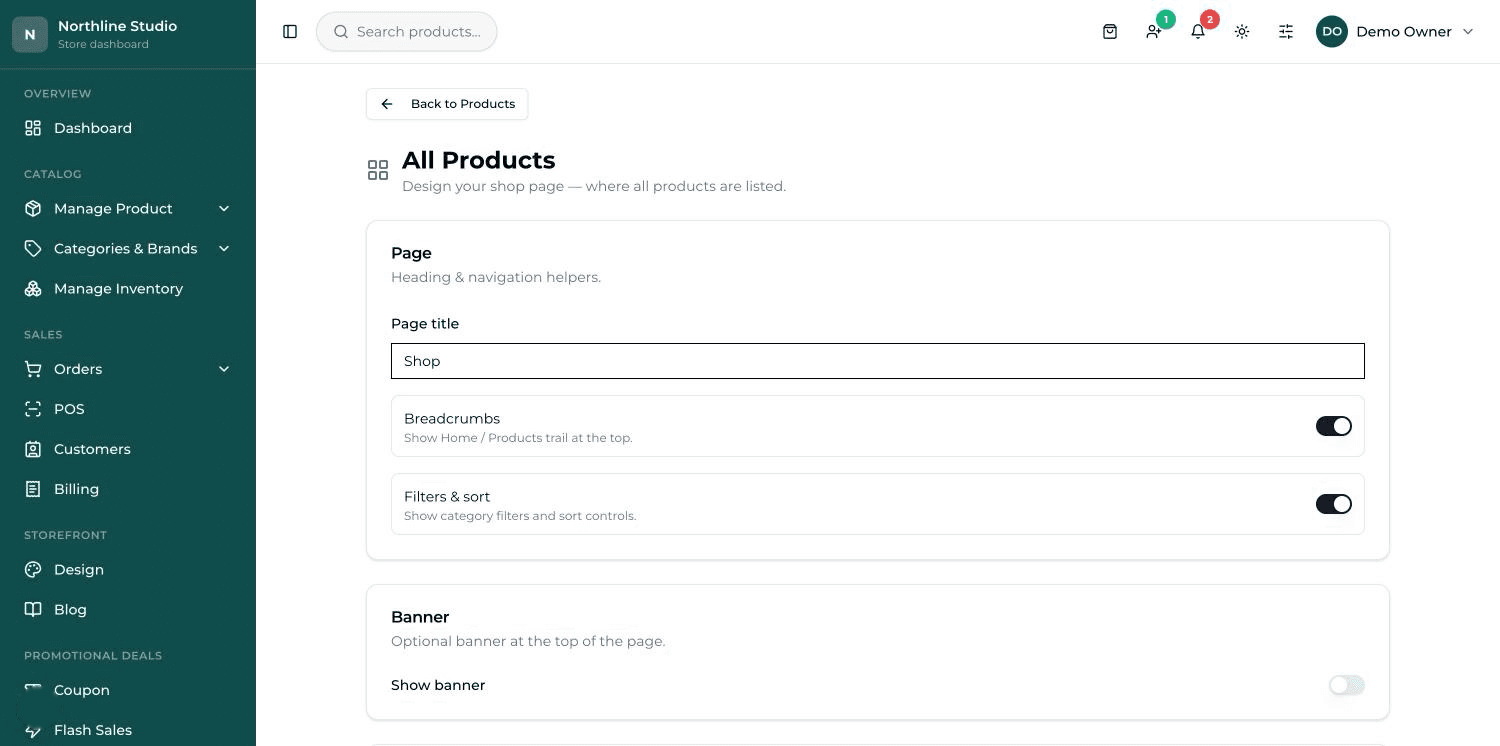Click the POS scan icon
The width and height of the screenshot is (1500, 746).
click(33, 409)
